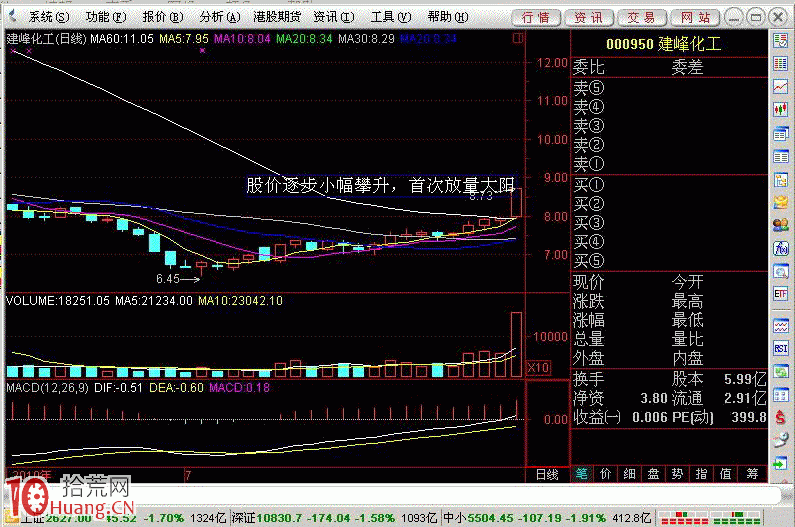795x527 pixels.
Task: Open the wavy indicator lines icon
Action: point(781,326)
